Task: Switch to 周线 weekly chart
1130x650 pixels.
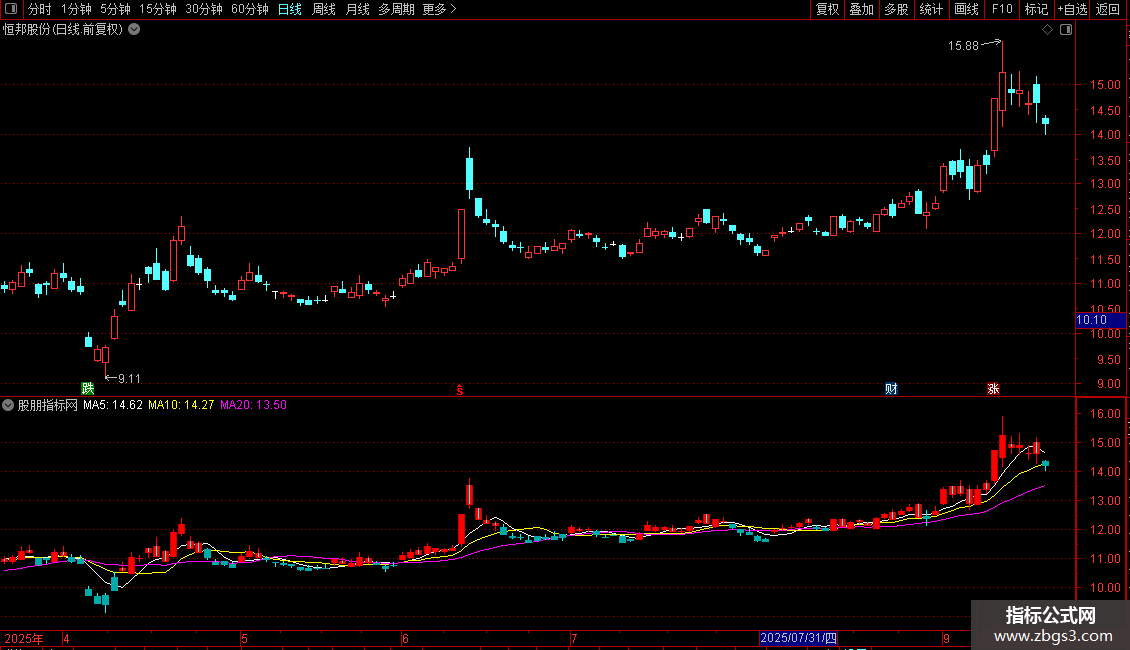Action: (324, 9)
